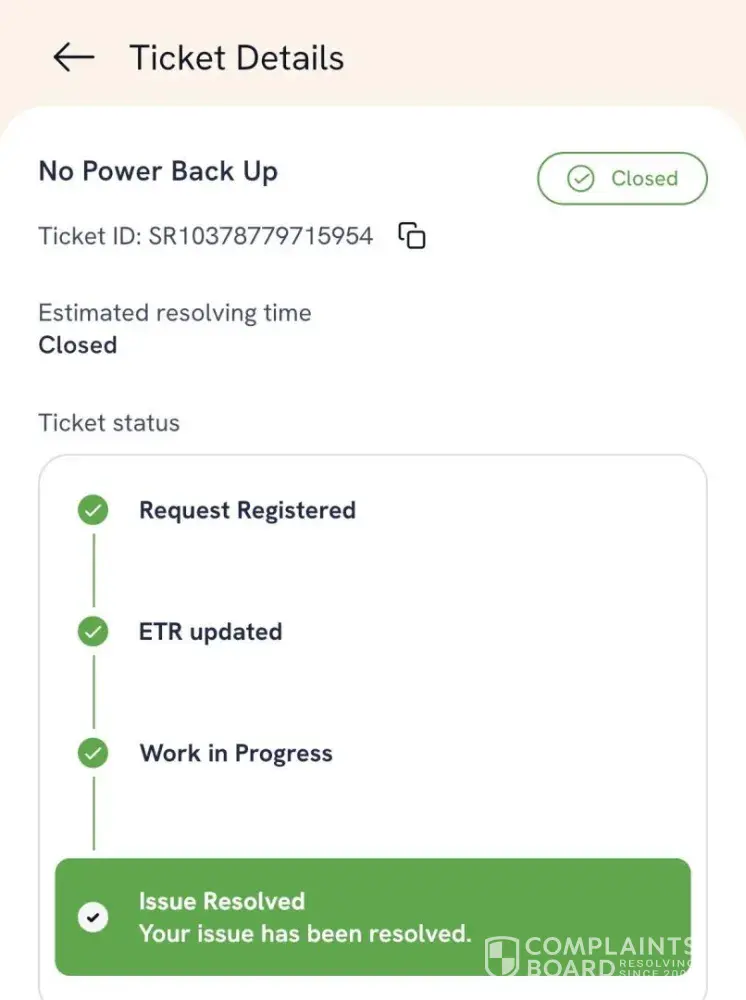This screenshot has width=746, height=1000.
Task: Click the green check beside ETR updated
Action: click(93, 632)
